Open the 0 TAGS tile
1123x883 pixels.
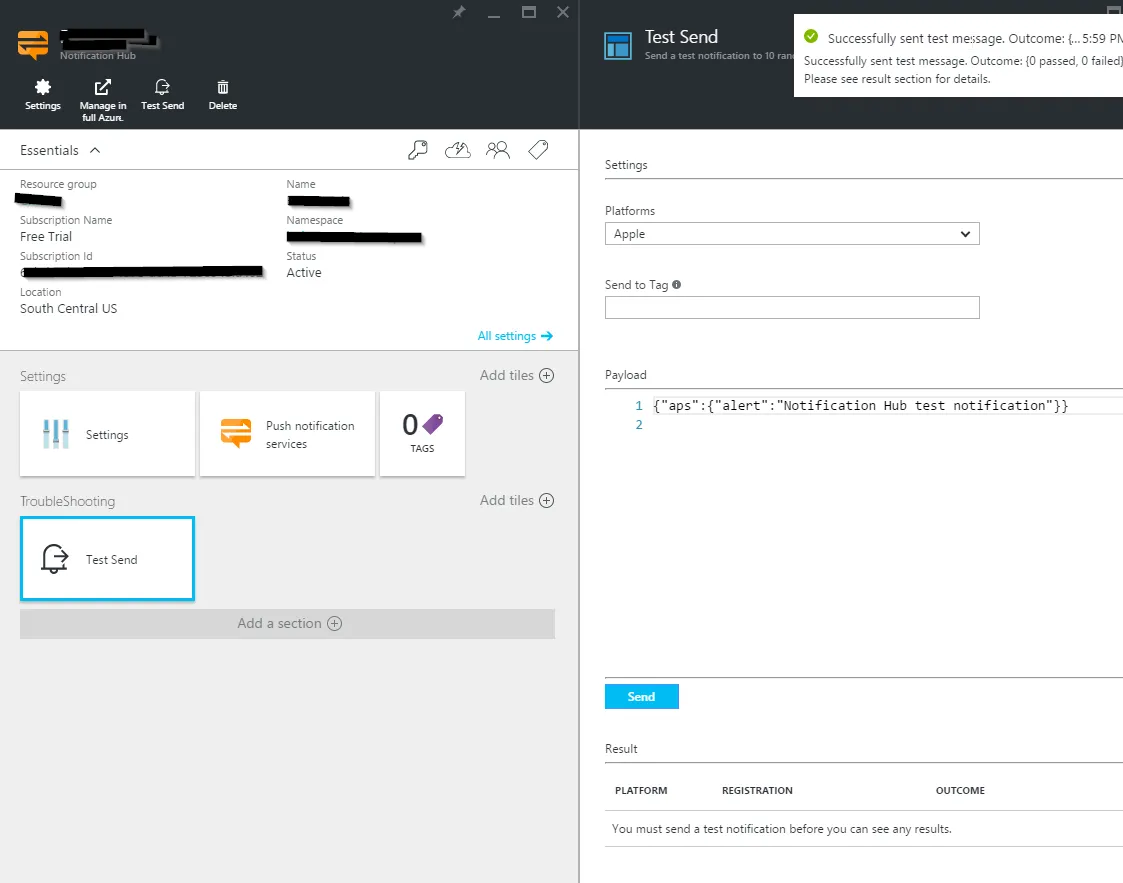[x=423, y=434]
